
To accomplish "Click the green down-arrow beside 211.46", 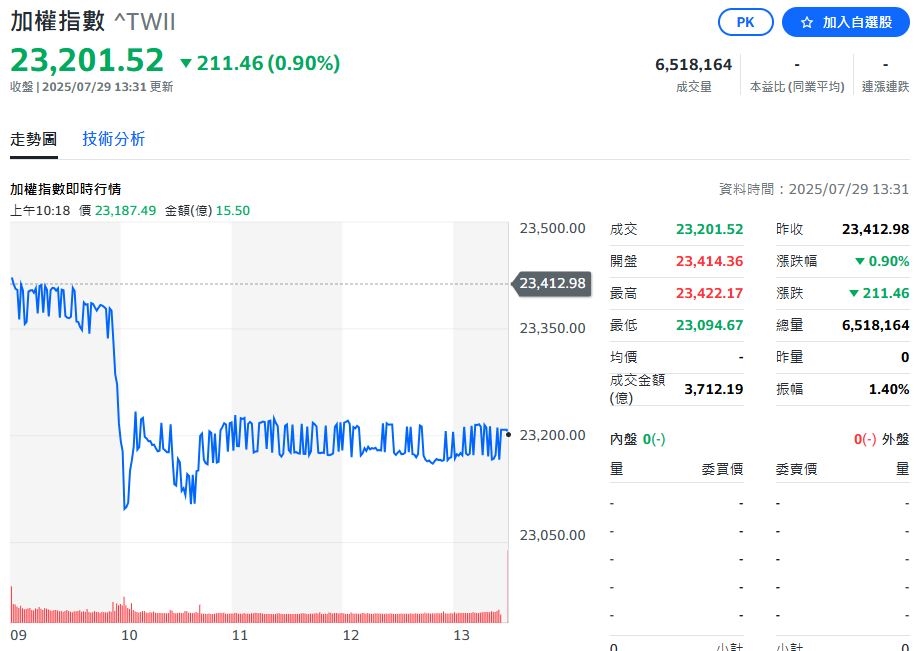I will click(188, 61).
